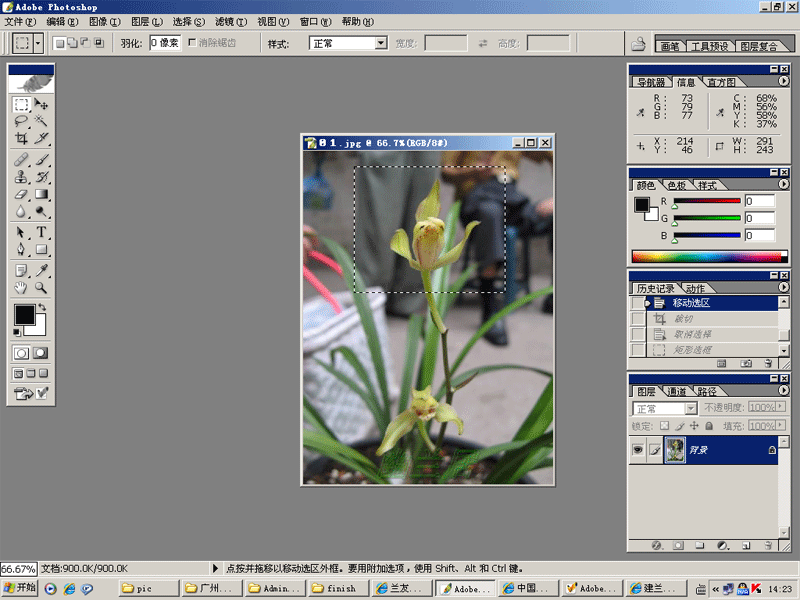Select the 裁切 history state
Screen dimensions: 800x600
[x=712, y=319]
